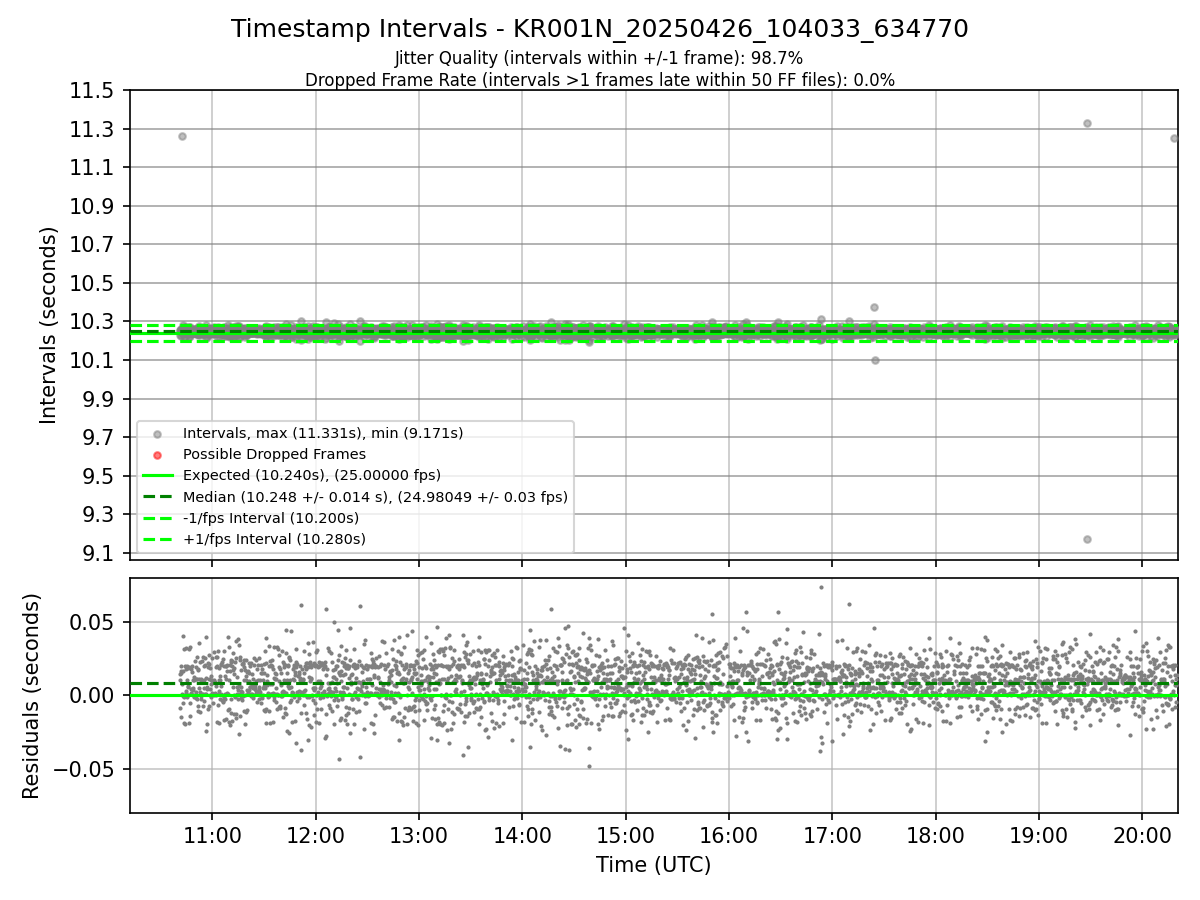This screenshot has height=900, width=1200.
Task: Click the 19:00 time tick label
Action: [x=1038, y=836]
